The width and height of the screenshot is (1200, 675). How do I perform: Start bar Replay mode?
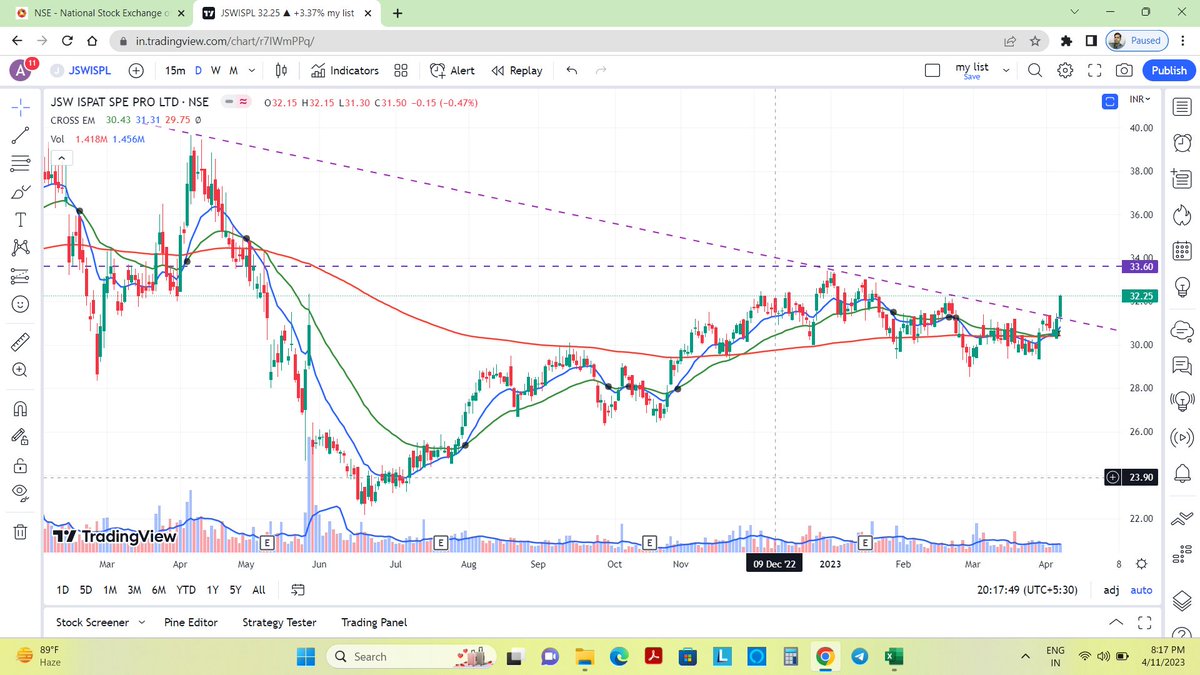pyautogui.click(x=517, y=71)
